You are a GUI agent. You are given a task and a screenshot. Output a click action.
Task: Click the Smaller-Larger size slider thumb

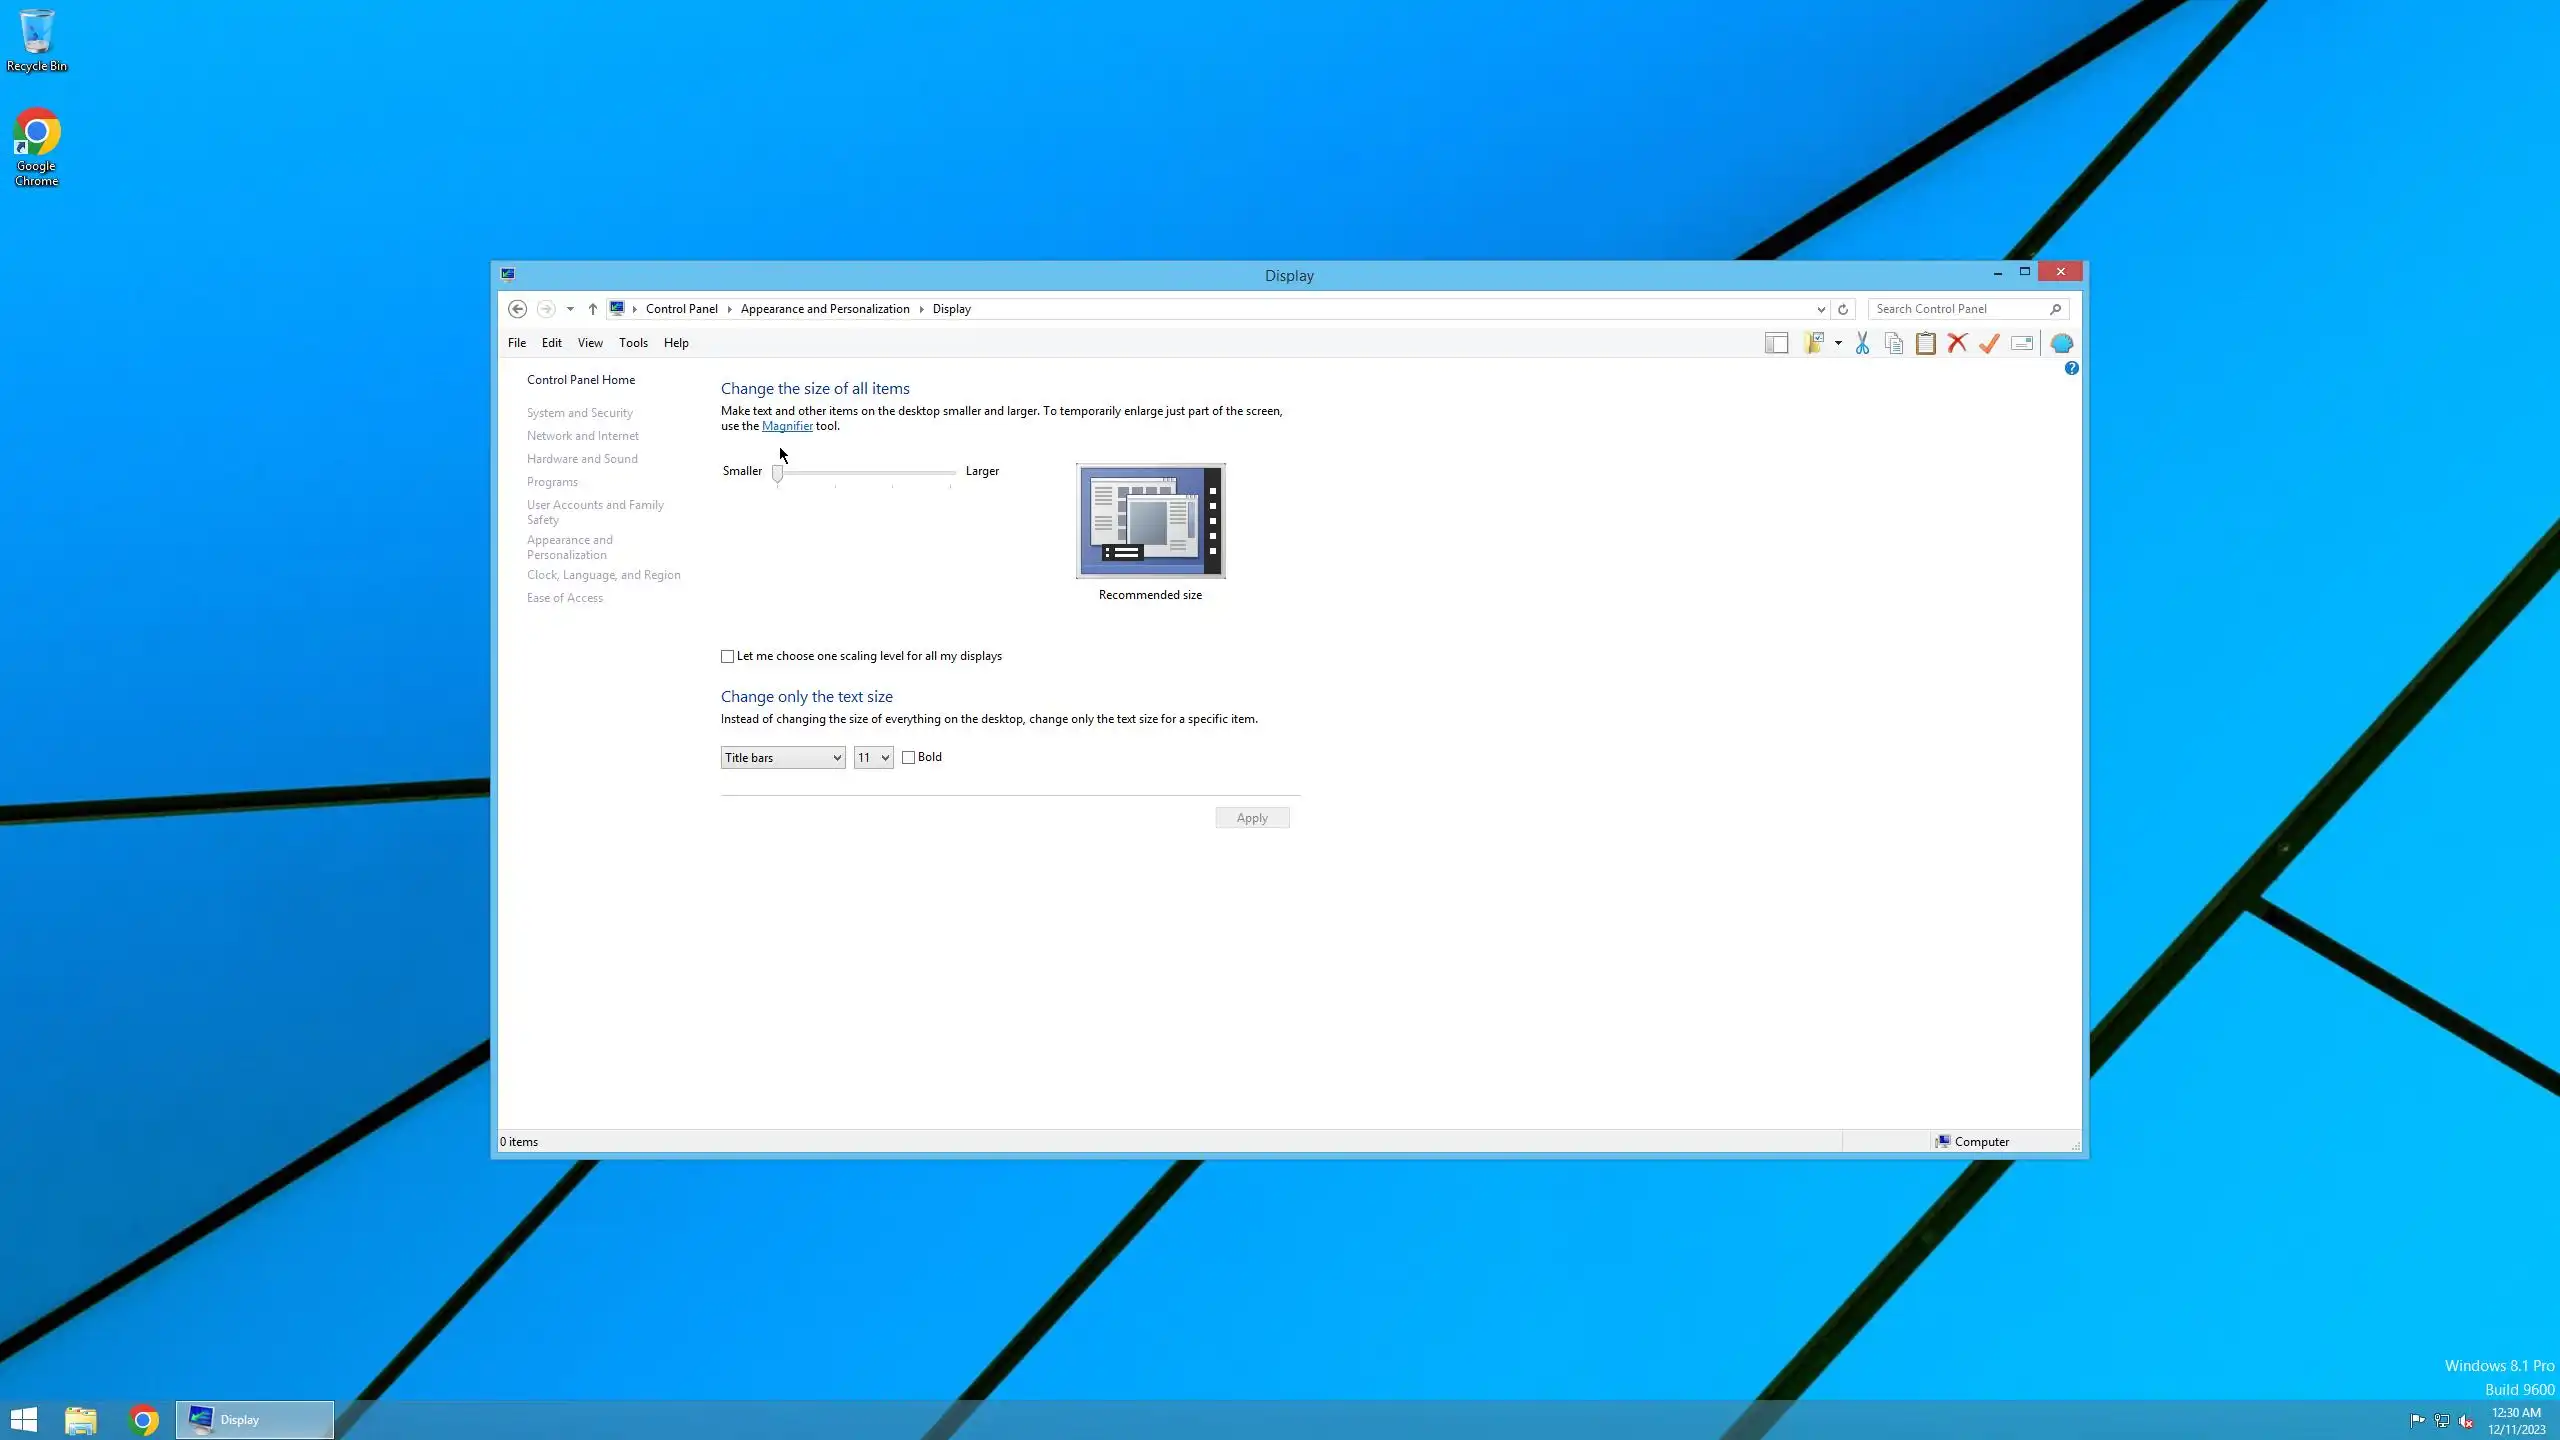pos(777,473)
